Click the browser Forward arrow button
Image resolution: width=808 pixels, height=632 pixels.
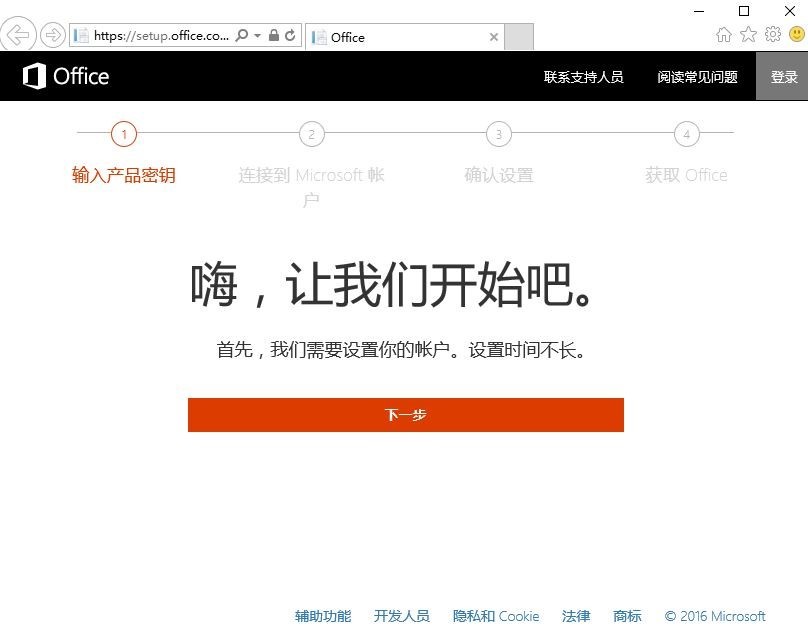[53, 35]
